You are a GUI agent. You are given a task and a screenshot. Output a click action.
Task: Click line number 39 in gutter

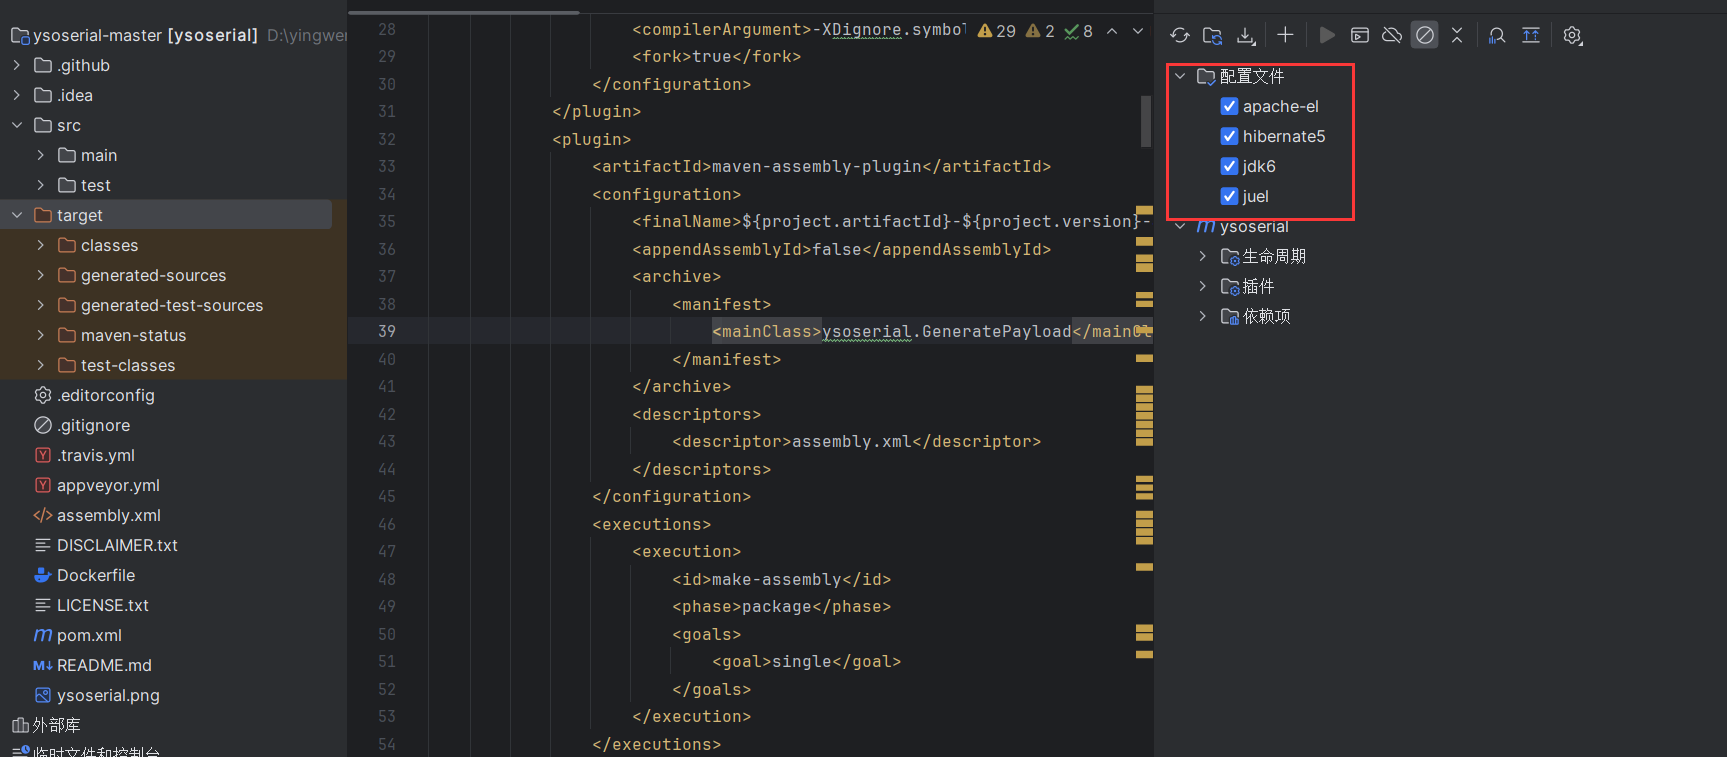tap(387, 331)
